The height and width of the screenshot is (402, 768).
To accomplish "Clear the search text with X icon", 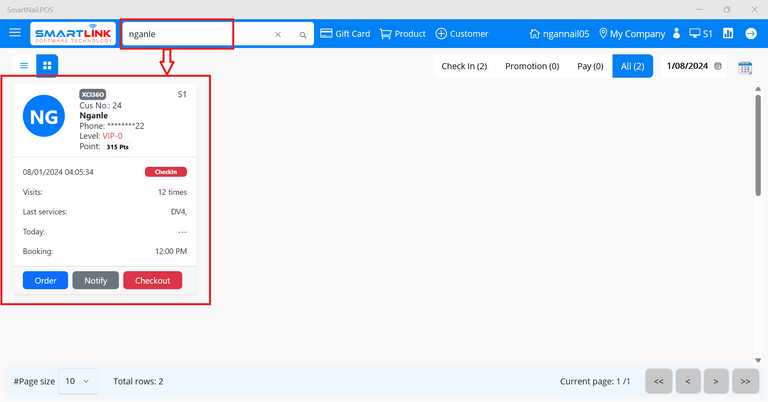I will tap(278, 34).
